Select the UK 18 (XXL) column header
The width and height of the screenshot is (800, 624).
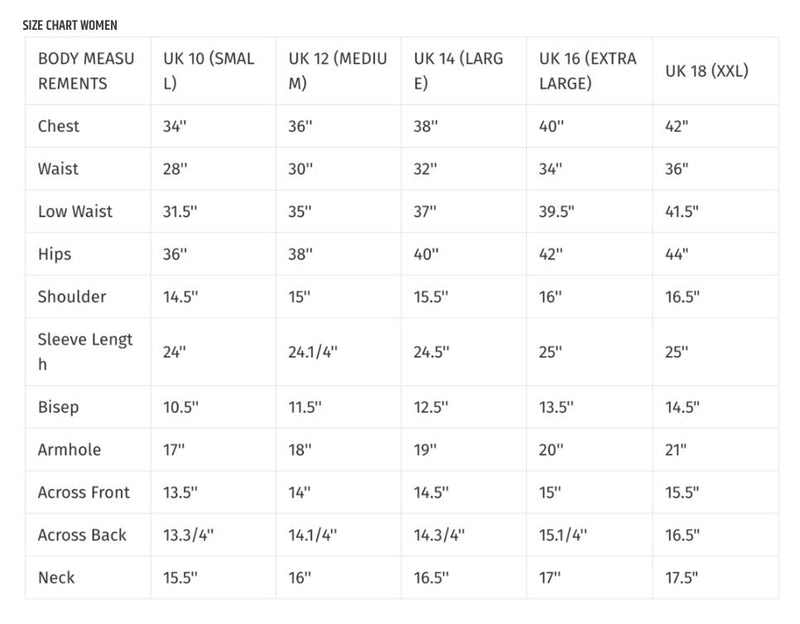(x=707, y=72)
